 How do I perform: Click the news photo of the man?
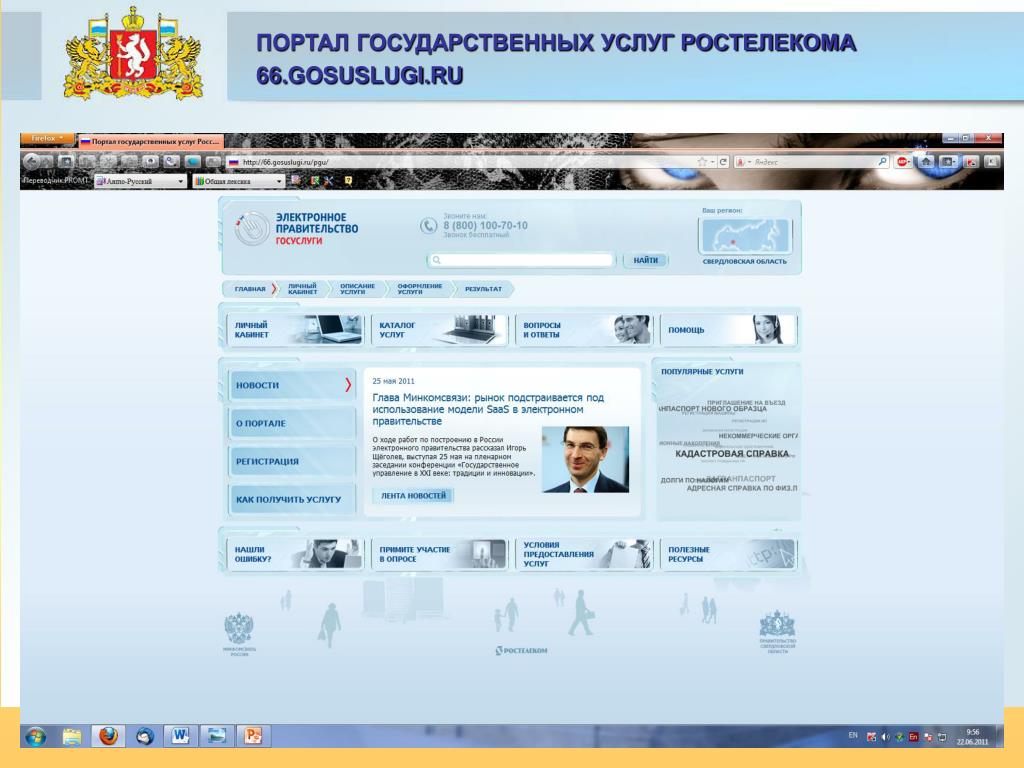click(x=585, y=460)
